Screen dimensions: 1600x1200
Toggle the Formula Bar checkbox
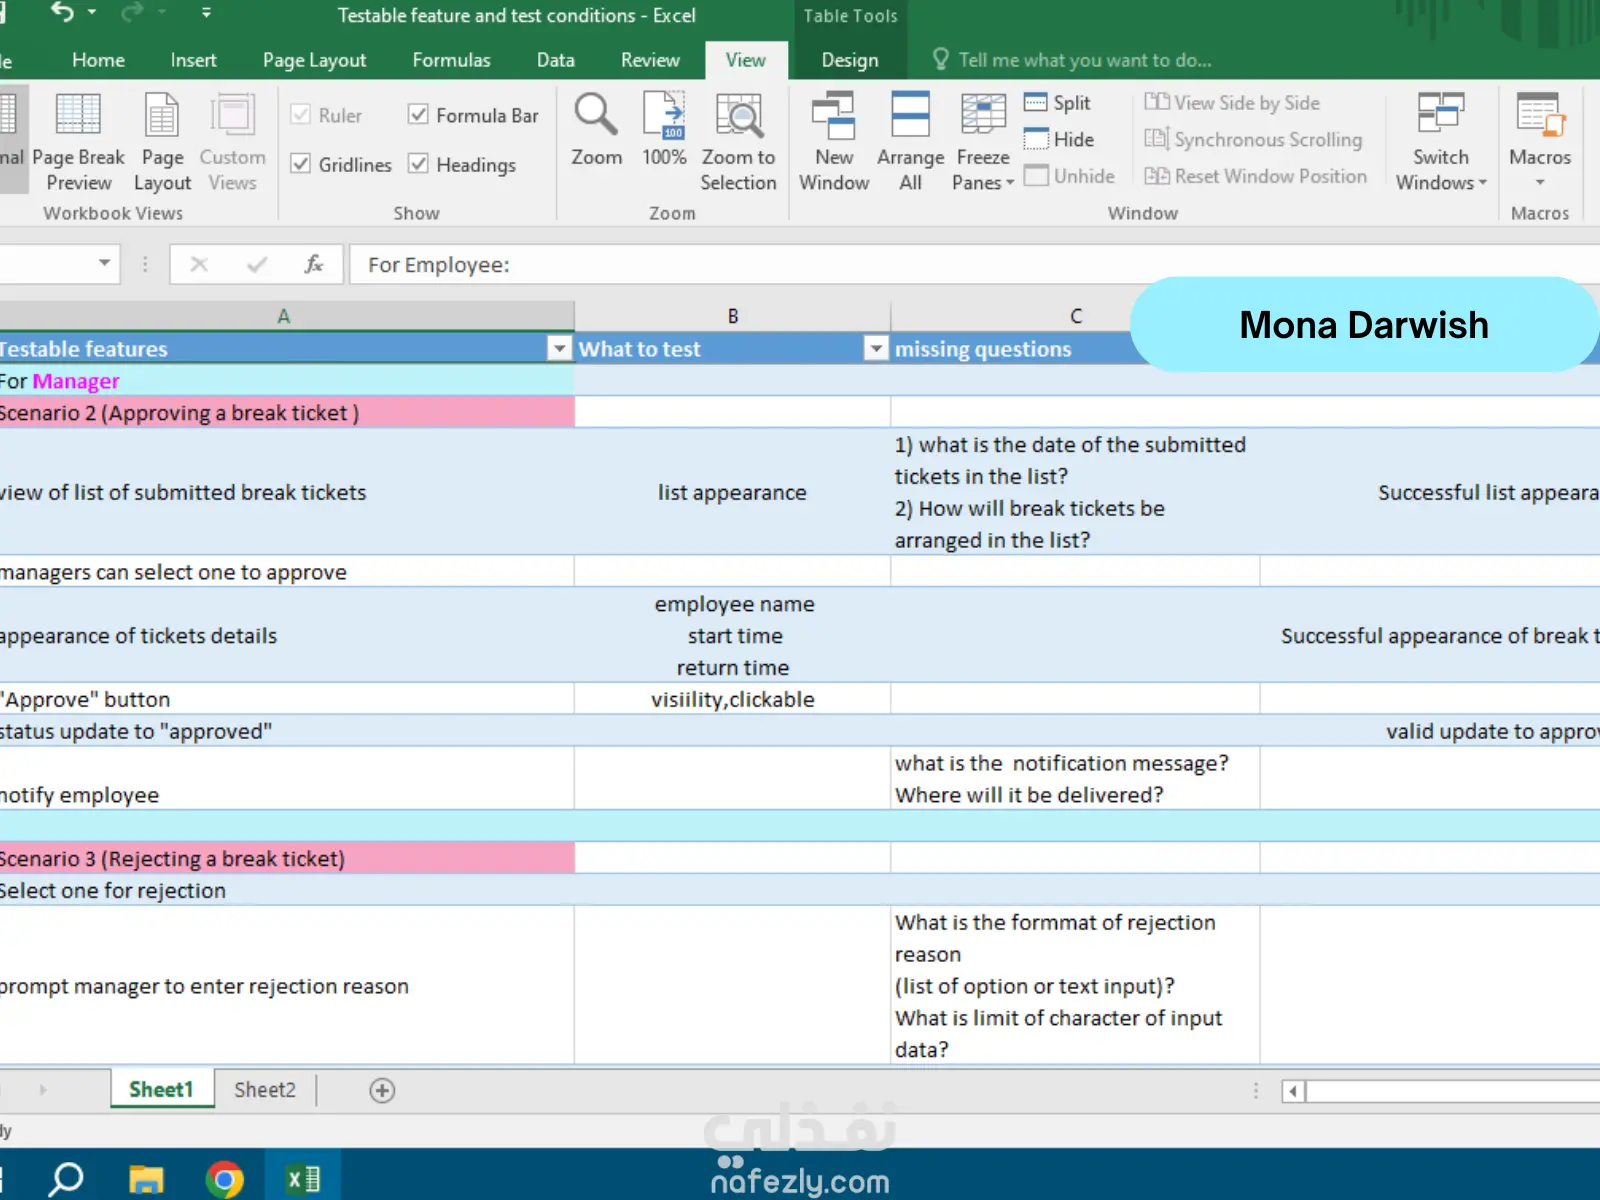(419, 115)
